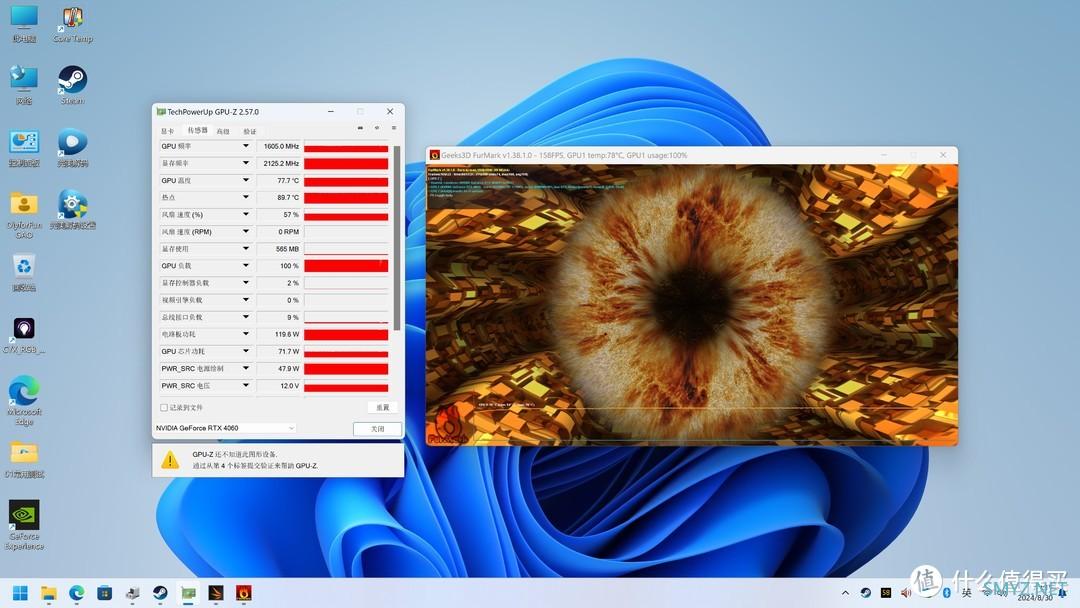Click the GPU 负载 100% red graph bar
Viewport: 1080px width, 608px height.
(346, 266)
